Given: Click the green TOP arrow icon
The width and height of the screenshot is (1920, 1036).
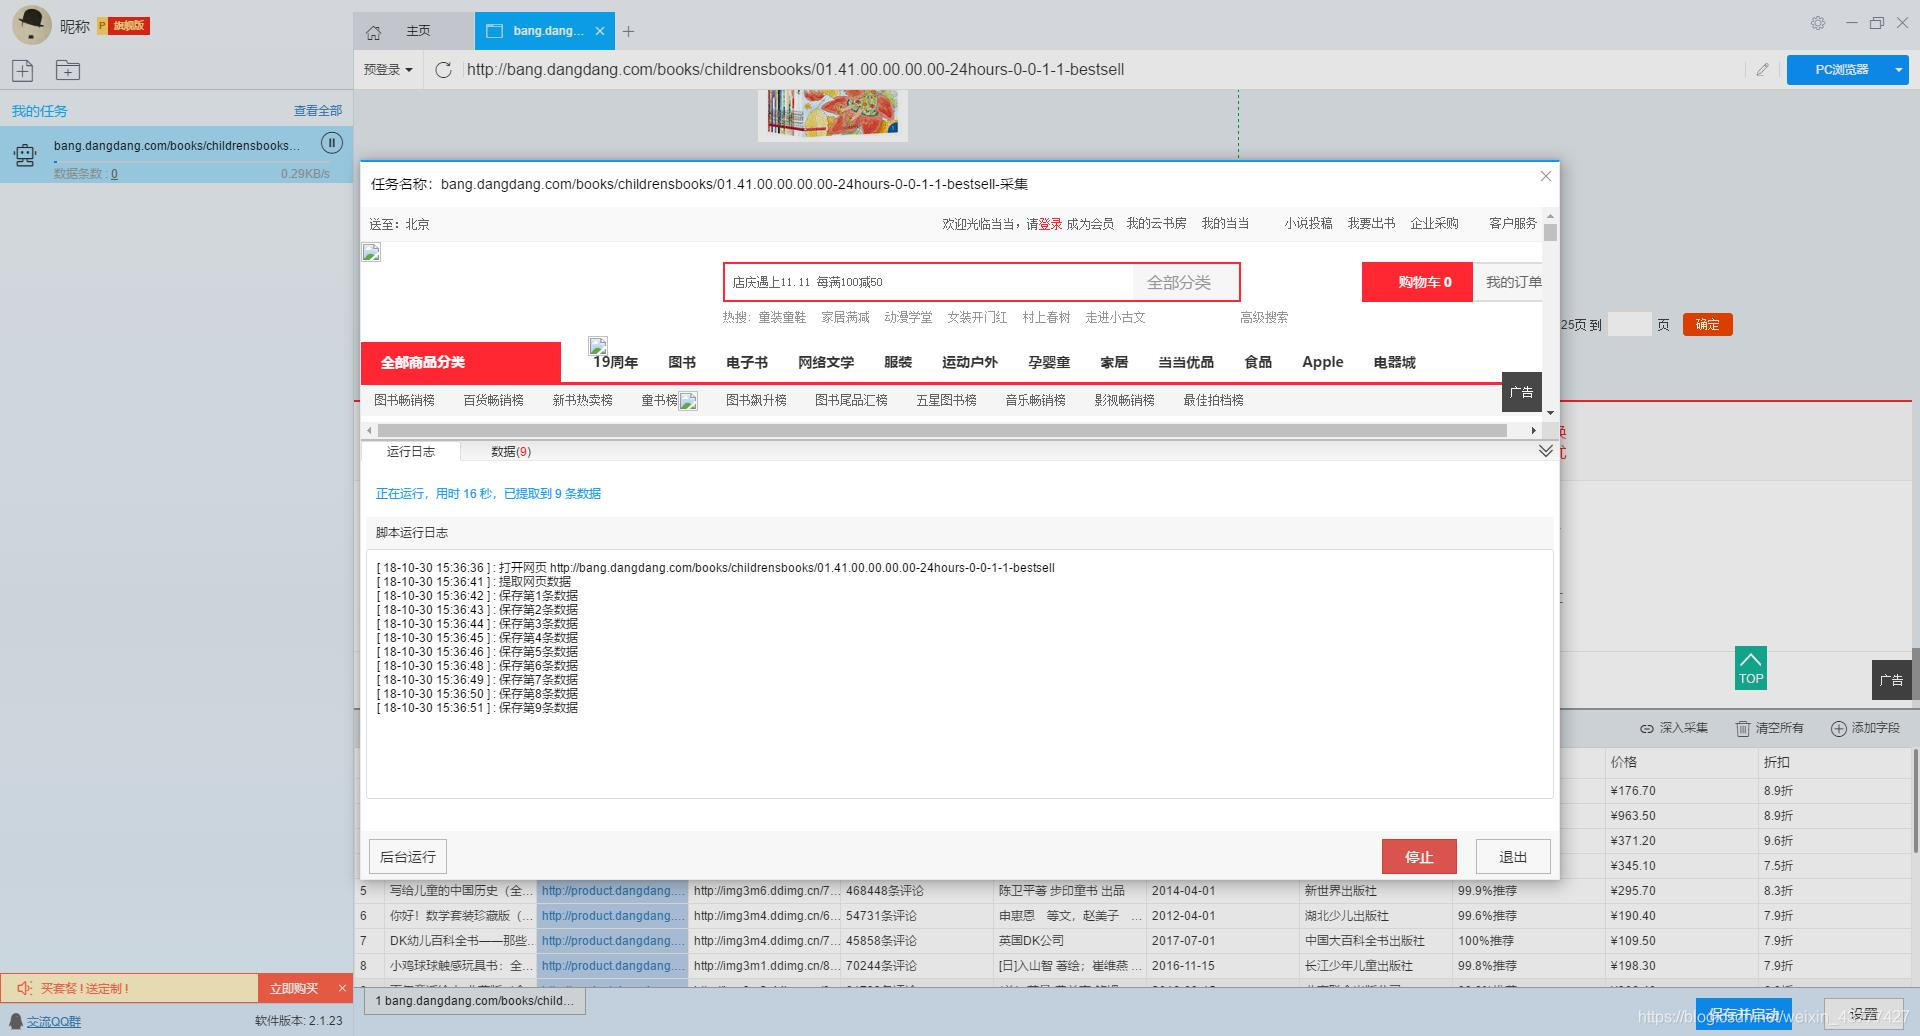Looking at the screenshot, I should pyautogui.click(x=1750, y=668).
